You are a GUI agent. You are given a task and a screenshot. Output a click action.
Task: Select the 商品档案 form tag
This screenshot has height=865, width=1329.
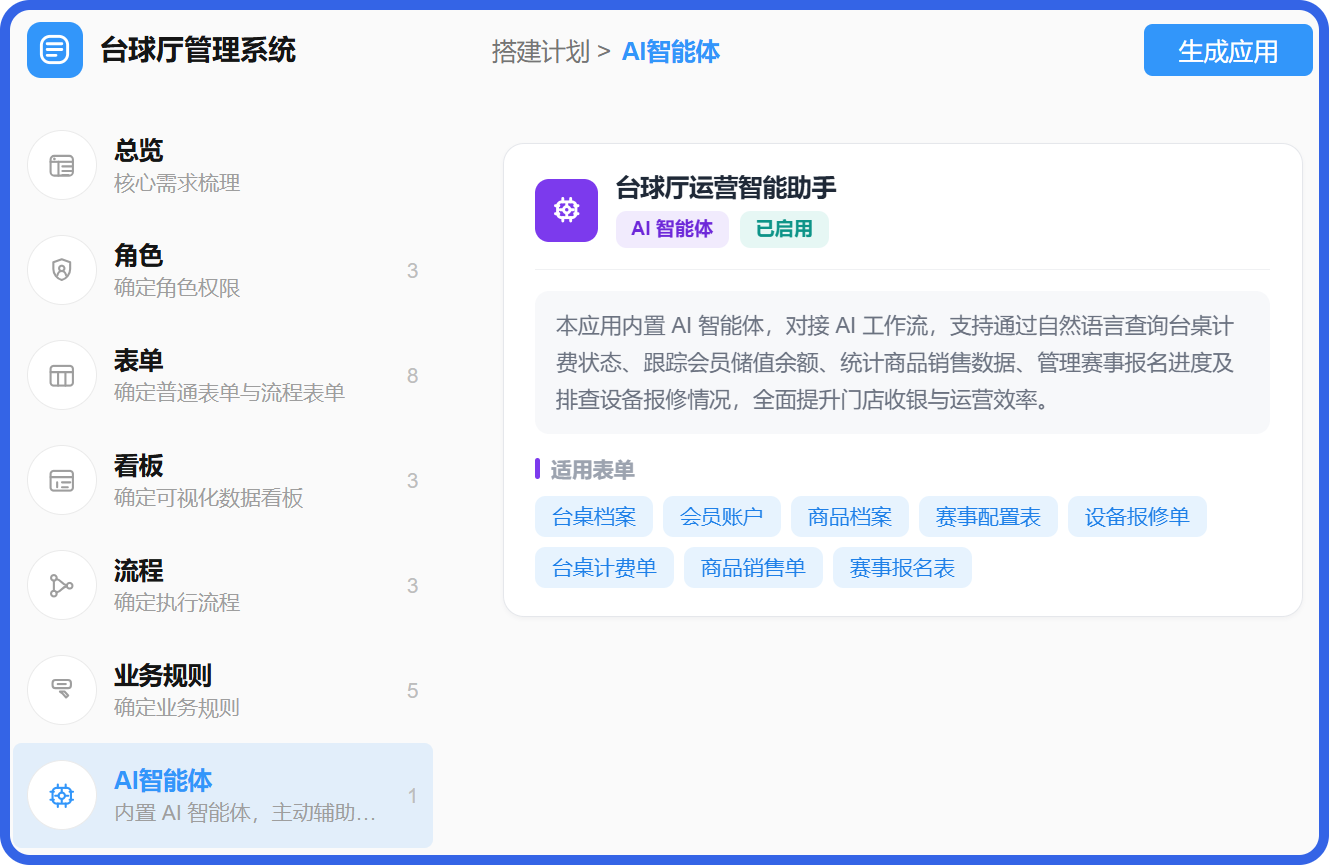tap(850, 517)
